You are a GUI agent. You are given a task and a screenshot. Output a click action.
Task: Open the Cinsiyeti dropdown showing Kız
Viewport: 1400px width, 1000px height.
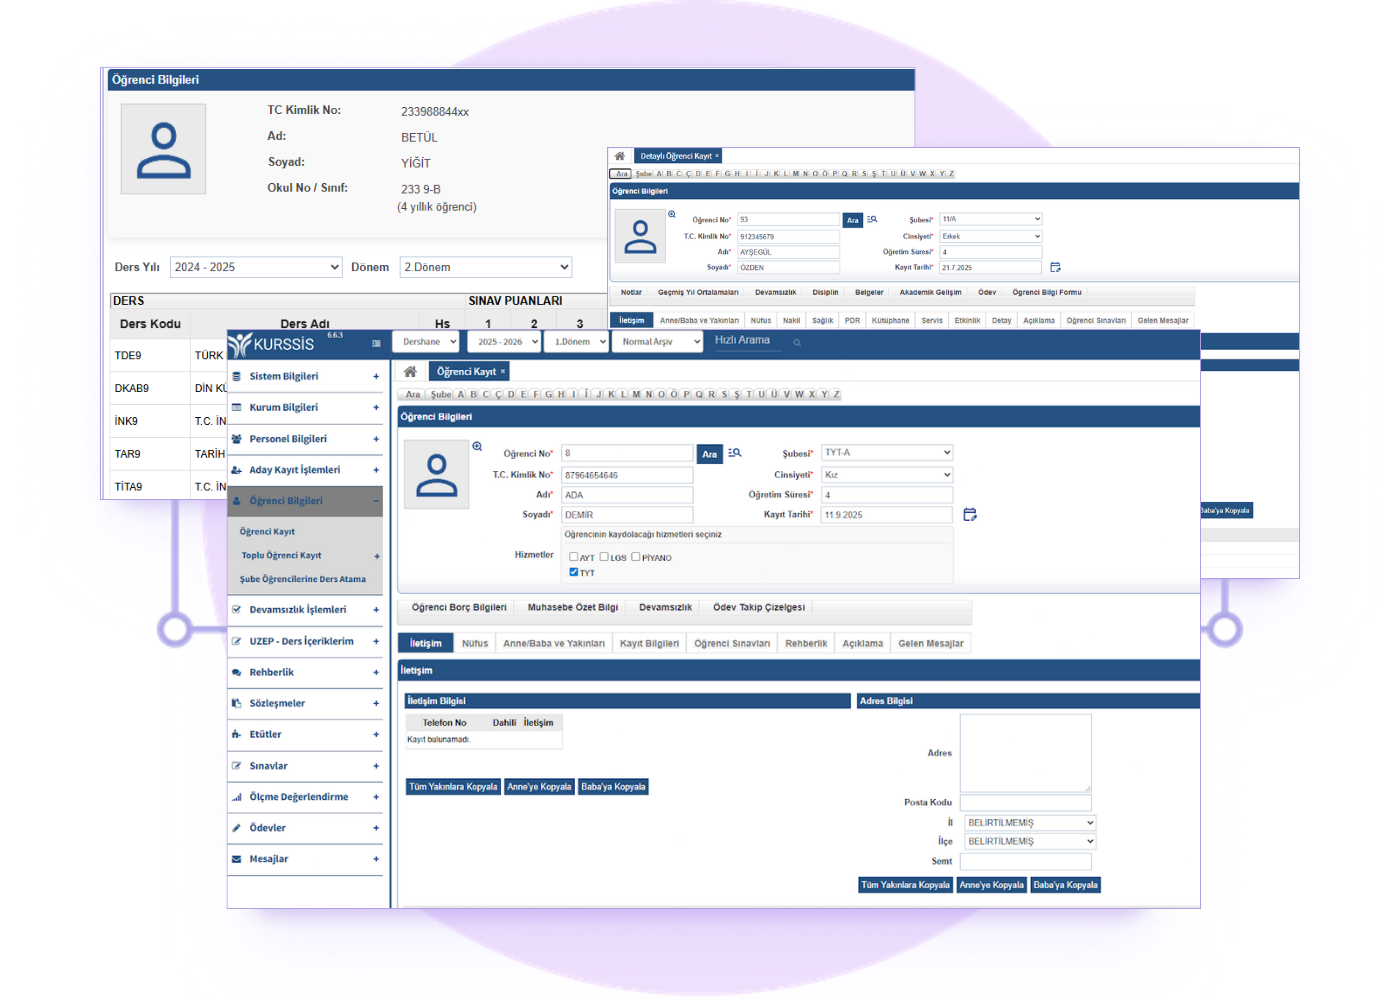tap(887, 475)
